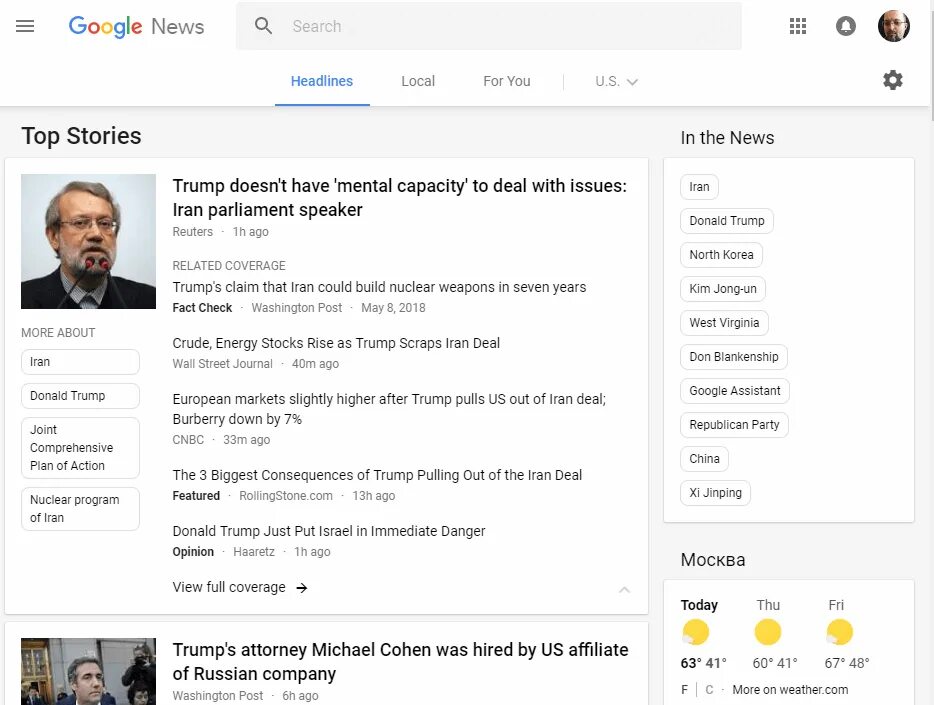The width and height of the screenshot is (934, 705).
Task: Click Google Assistant topic chip
Action: click(734, 391)
